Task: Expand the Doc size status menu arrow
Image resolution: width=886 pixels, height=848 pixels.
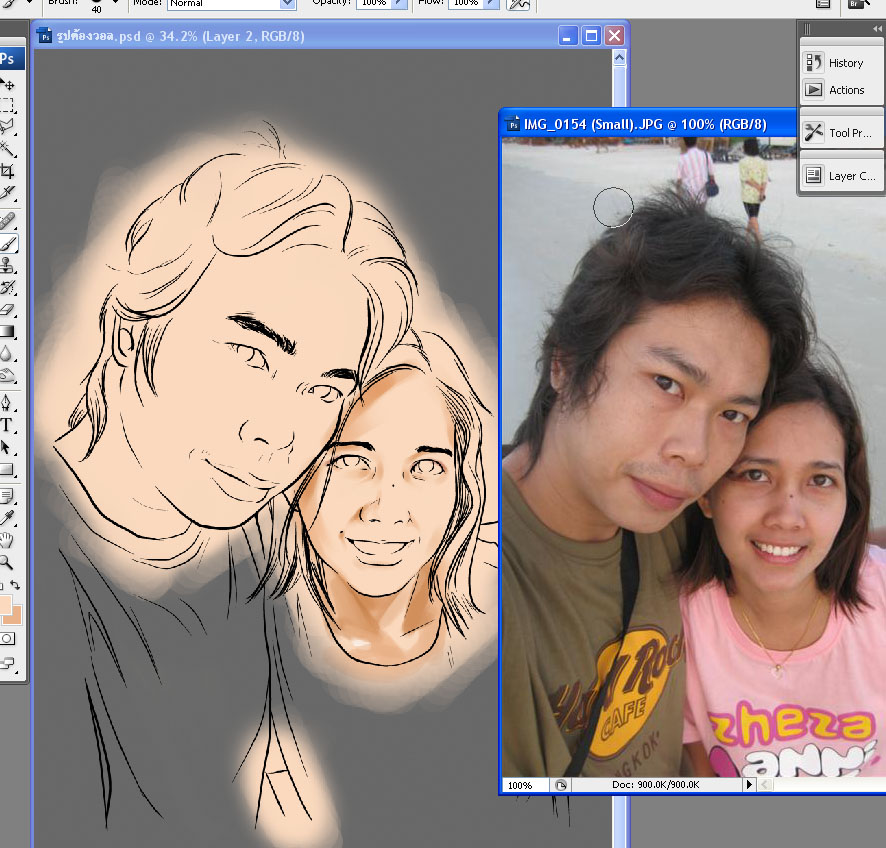Action: coord(749,785)
